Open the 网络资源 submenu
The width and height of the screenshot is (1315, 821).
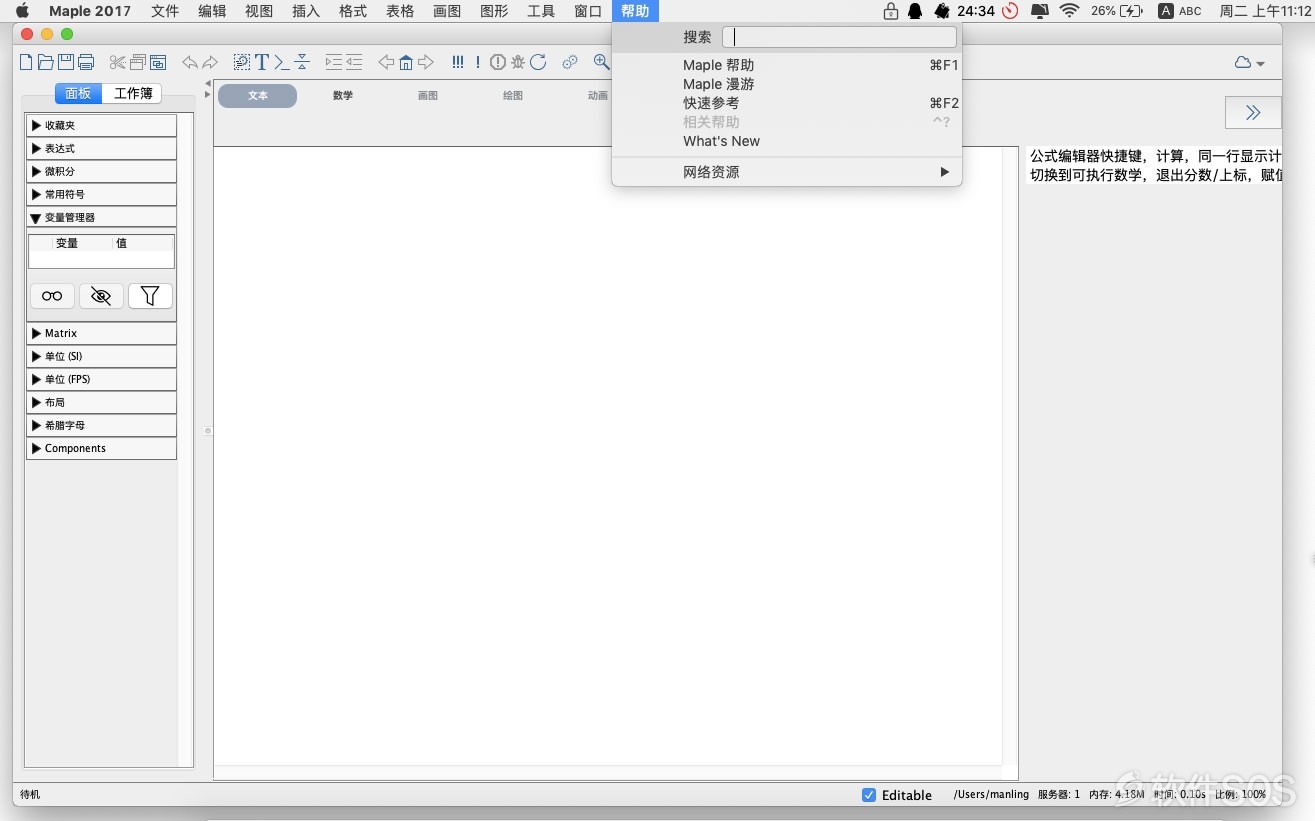787,172
